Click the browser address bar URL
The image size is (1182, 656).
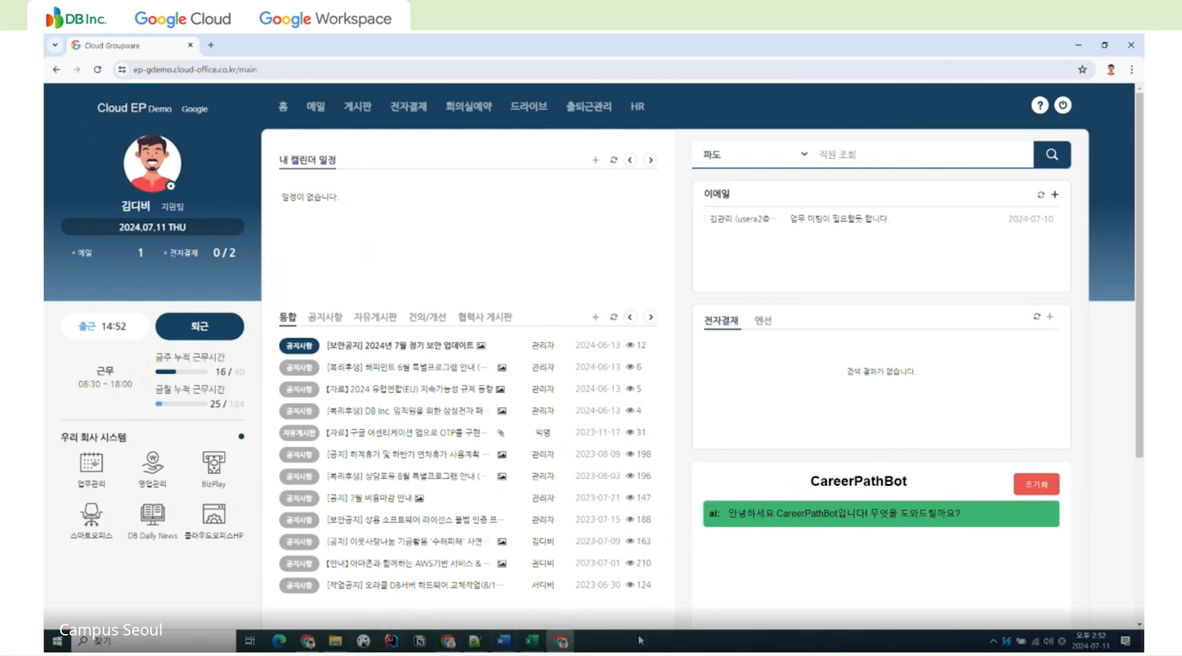pyautogui.click(x=194, y=69)
